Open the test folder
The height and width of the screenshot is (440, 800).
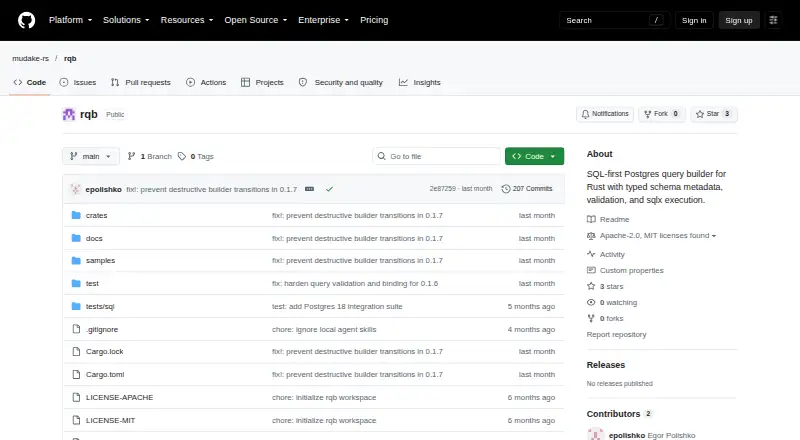[92, 283]
